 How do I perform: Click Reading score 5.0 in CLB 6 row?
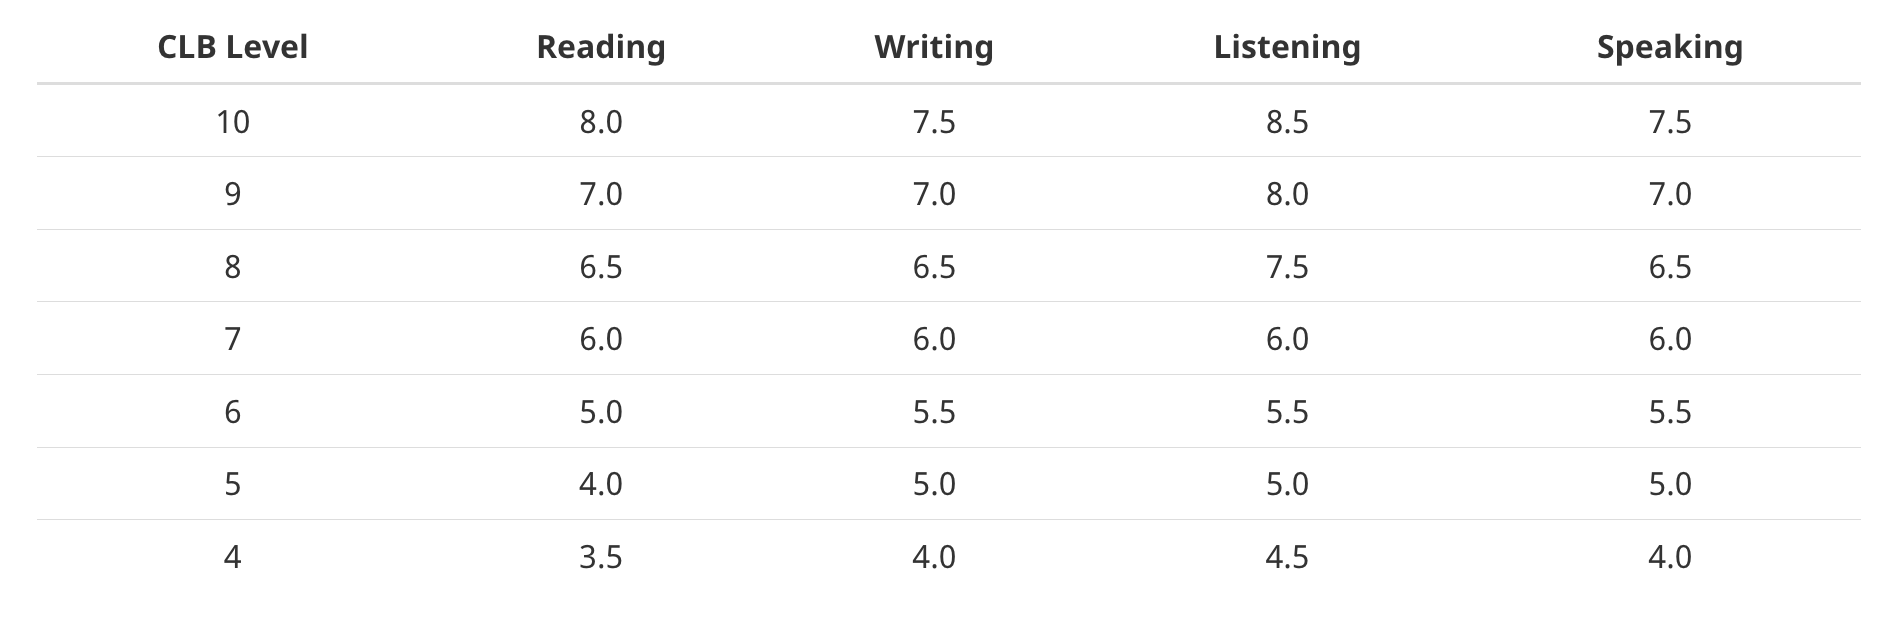(x=601, y=412)
